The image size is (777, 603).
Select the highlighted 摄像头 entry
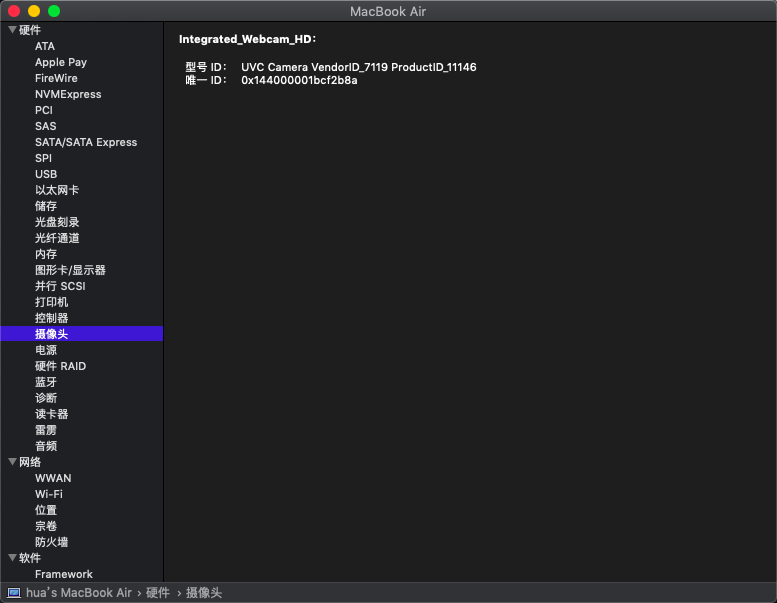click(81, 333)
